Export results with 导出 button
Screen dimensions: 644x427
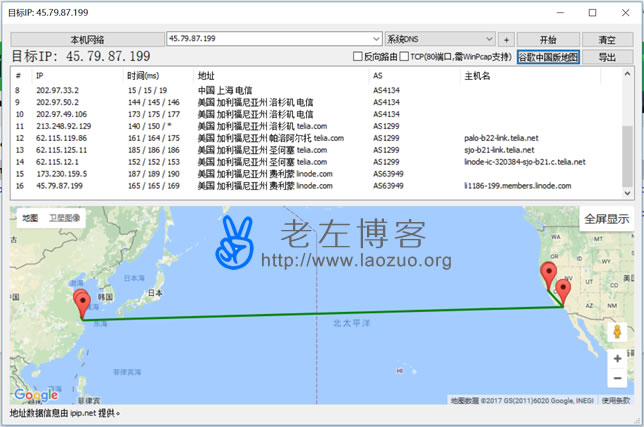coord(607,57)
